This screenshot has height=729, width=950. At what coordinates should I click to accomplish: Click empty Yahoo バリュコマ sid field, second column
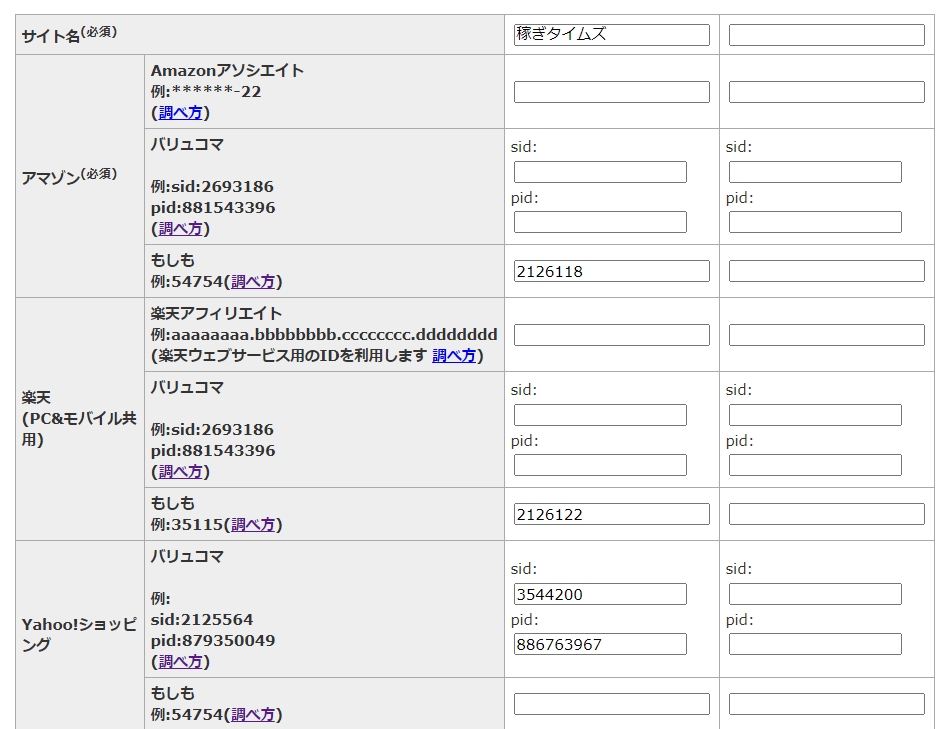pyautogui.click(x=815, y=594)
